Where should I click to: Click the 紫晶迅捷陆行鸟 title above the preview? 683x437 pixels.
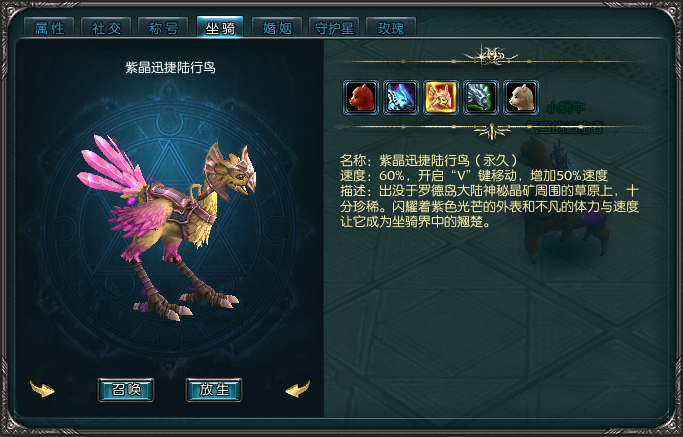click(x=170, y=68)
